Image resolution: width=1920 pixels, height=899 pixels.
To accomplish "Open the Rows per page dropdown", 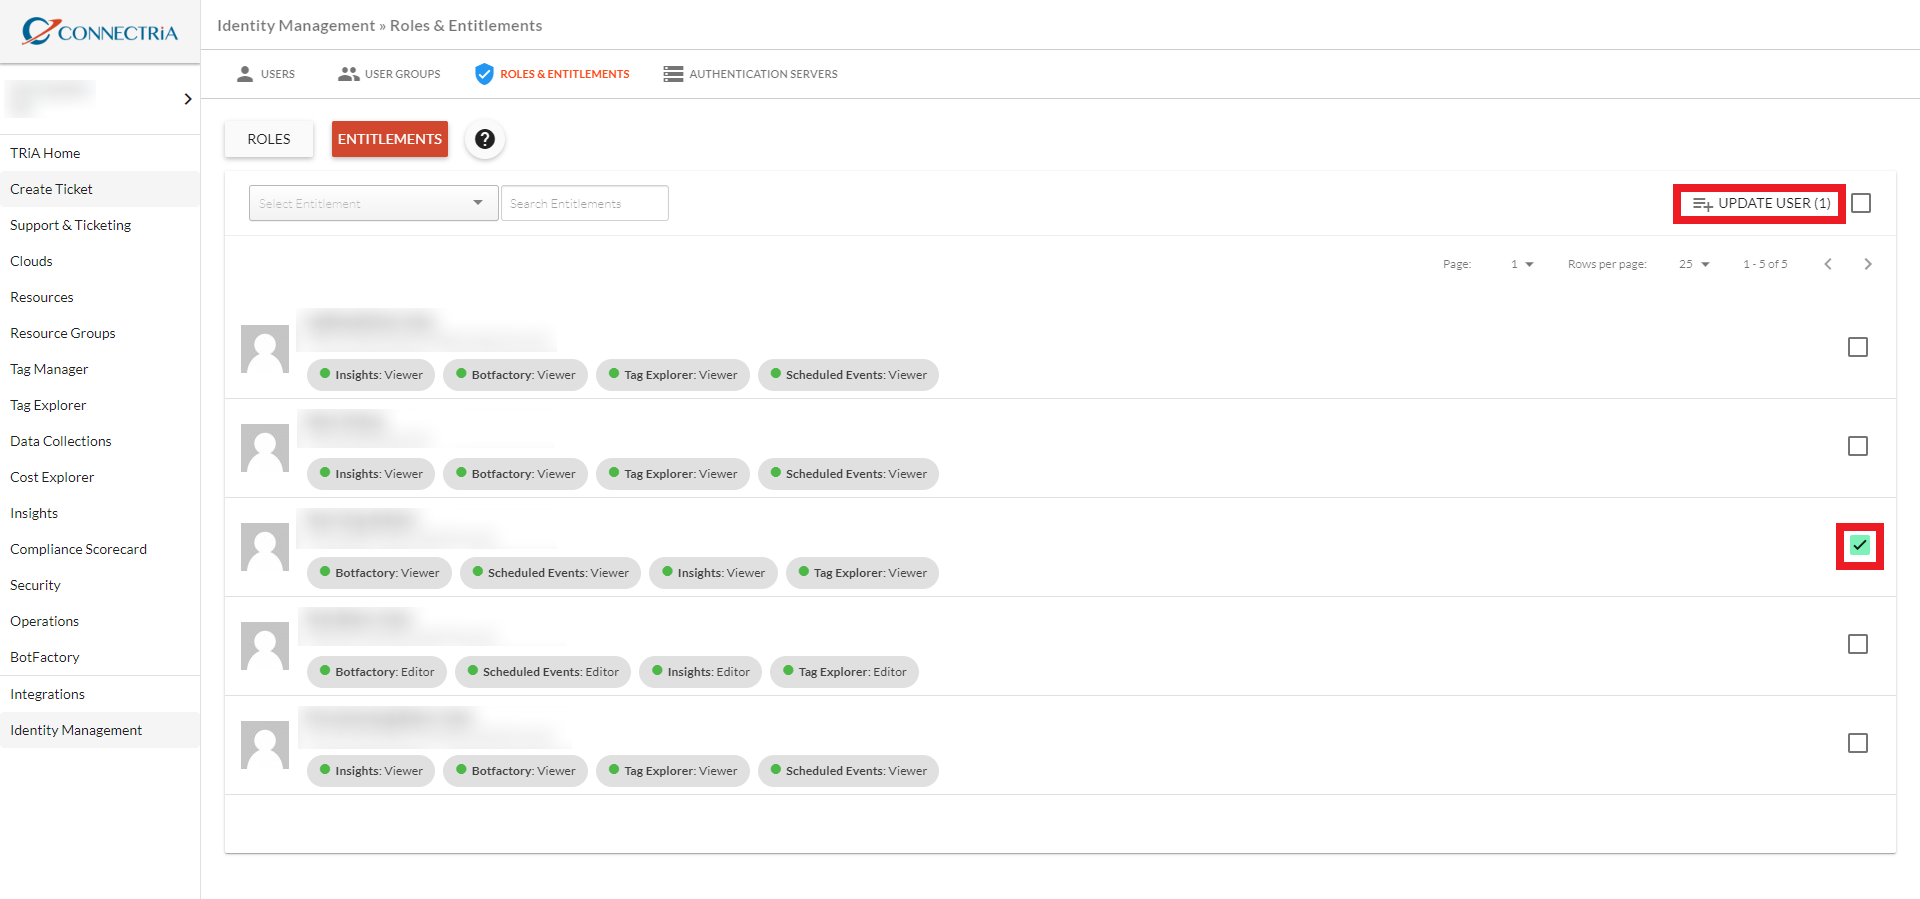I will [x=1695, y=264].
